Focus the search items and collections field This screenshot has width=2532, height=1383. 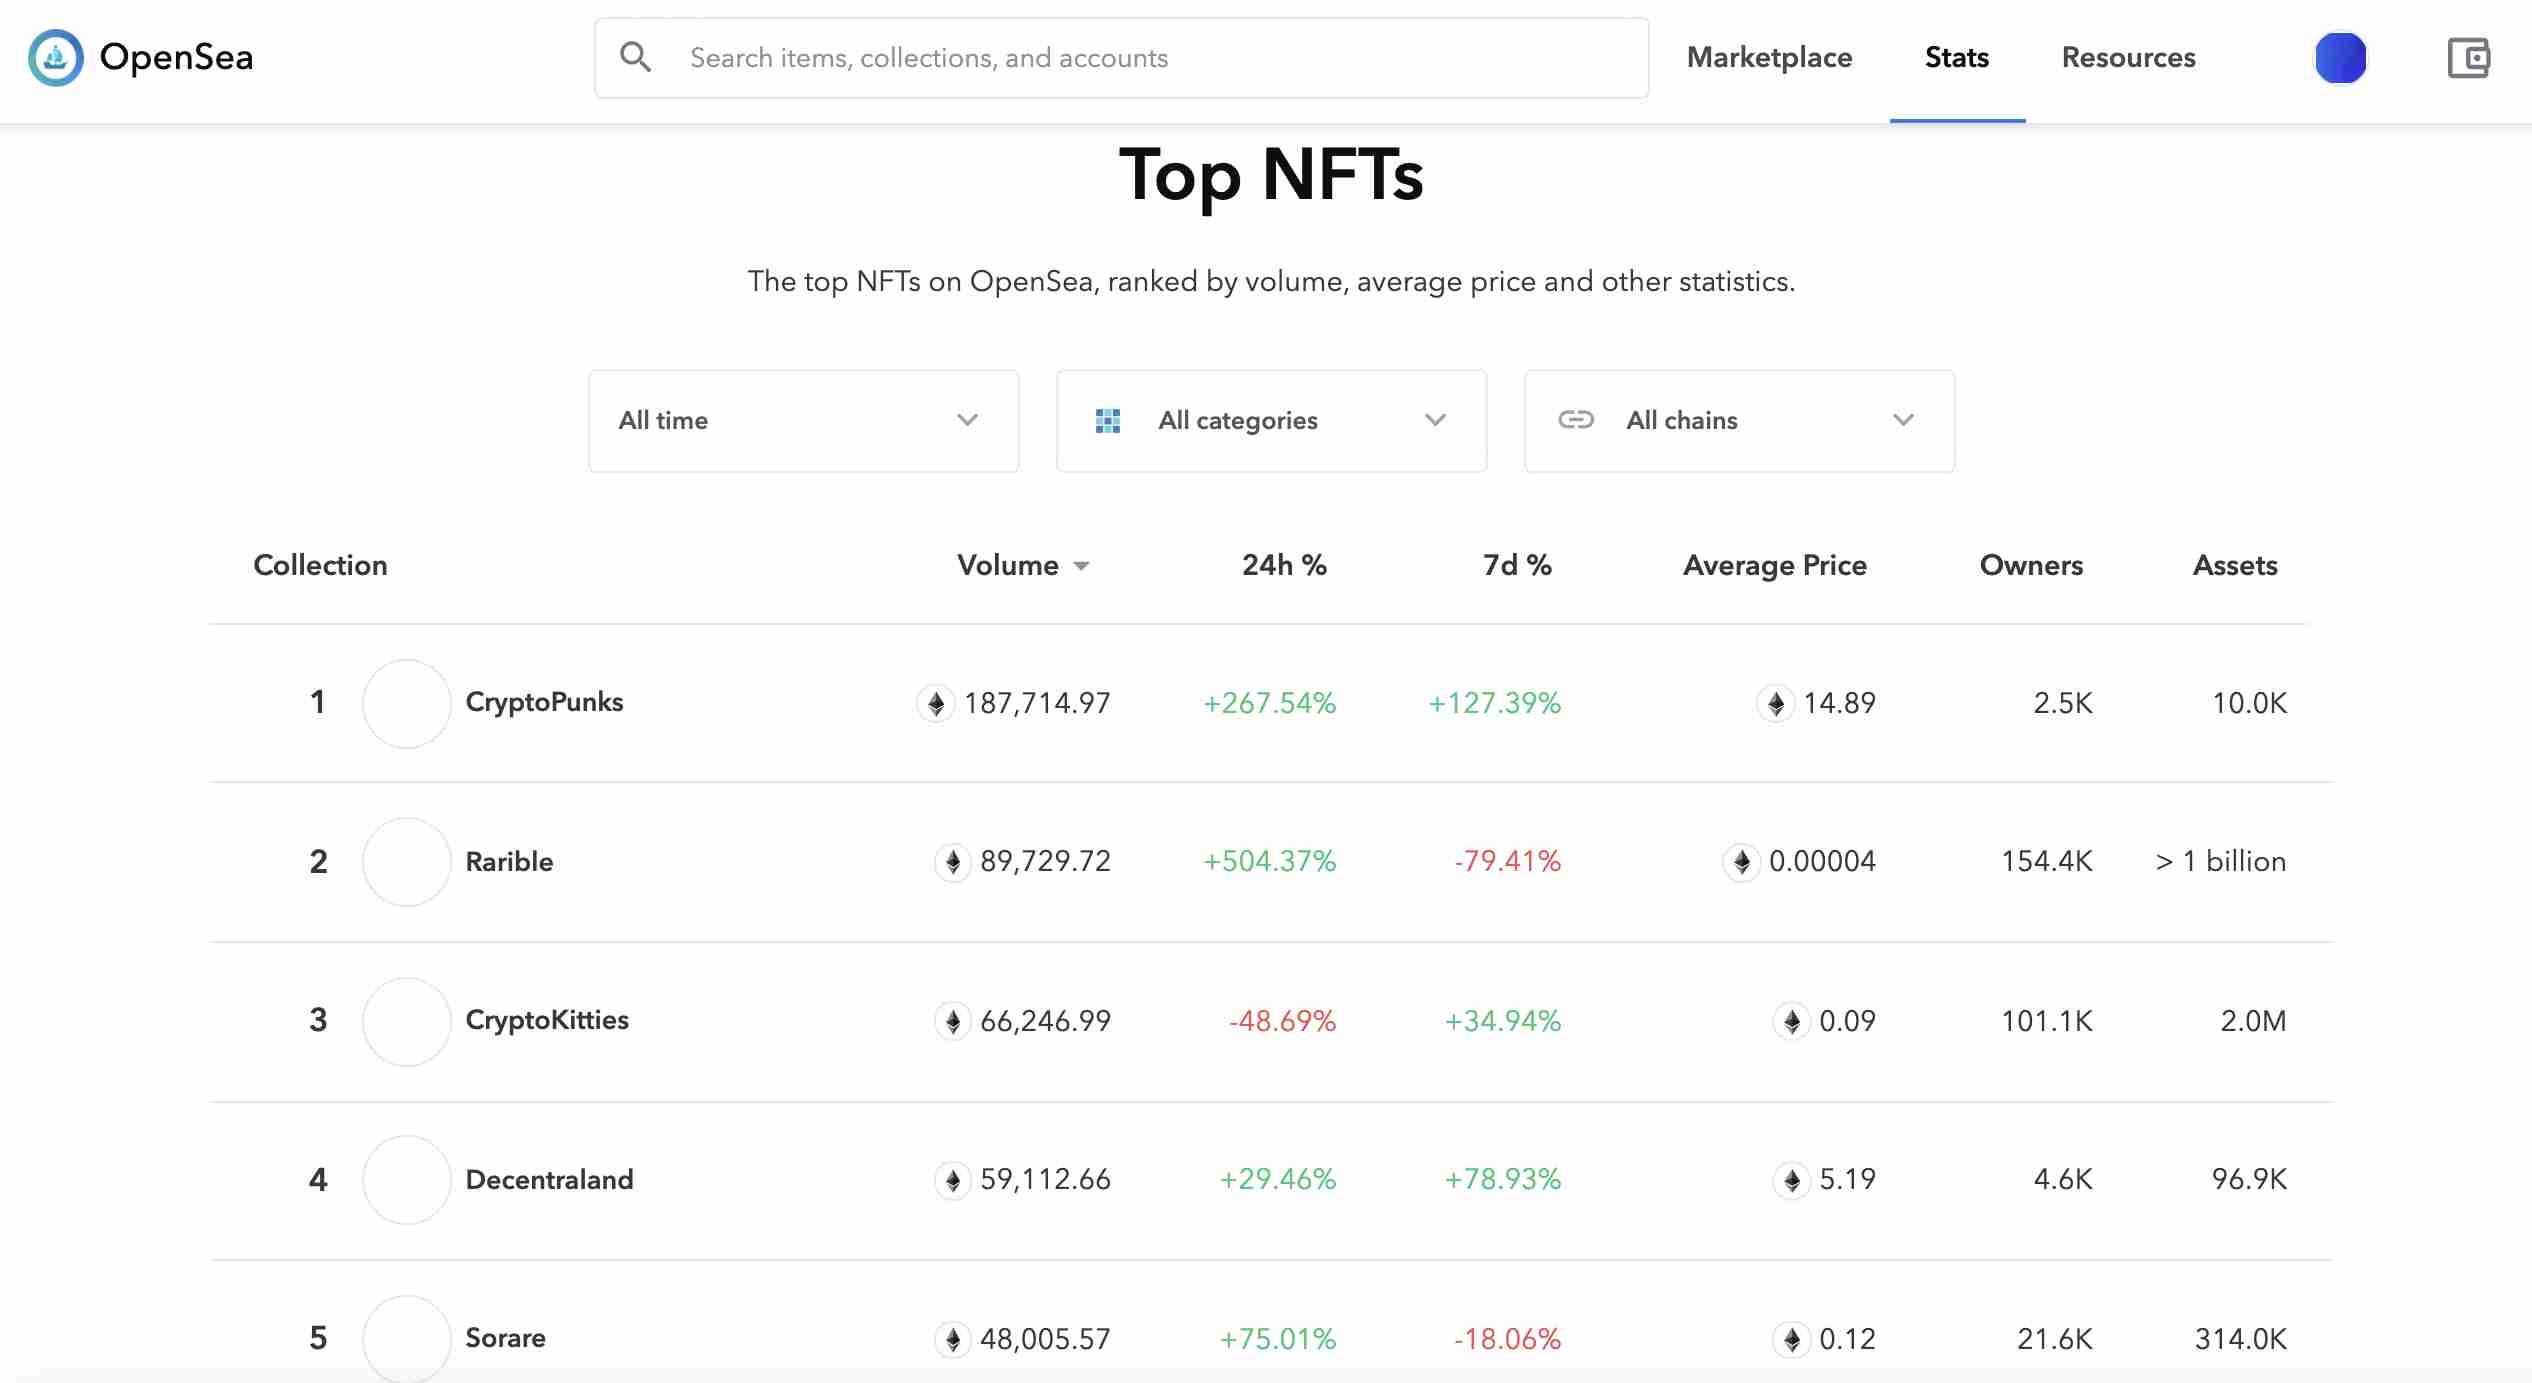pos(1121,58)
